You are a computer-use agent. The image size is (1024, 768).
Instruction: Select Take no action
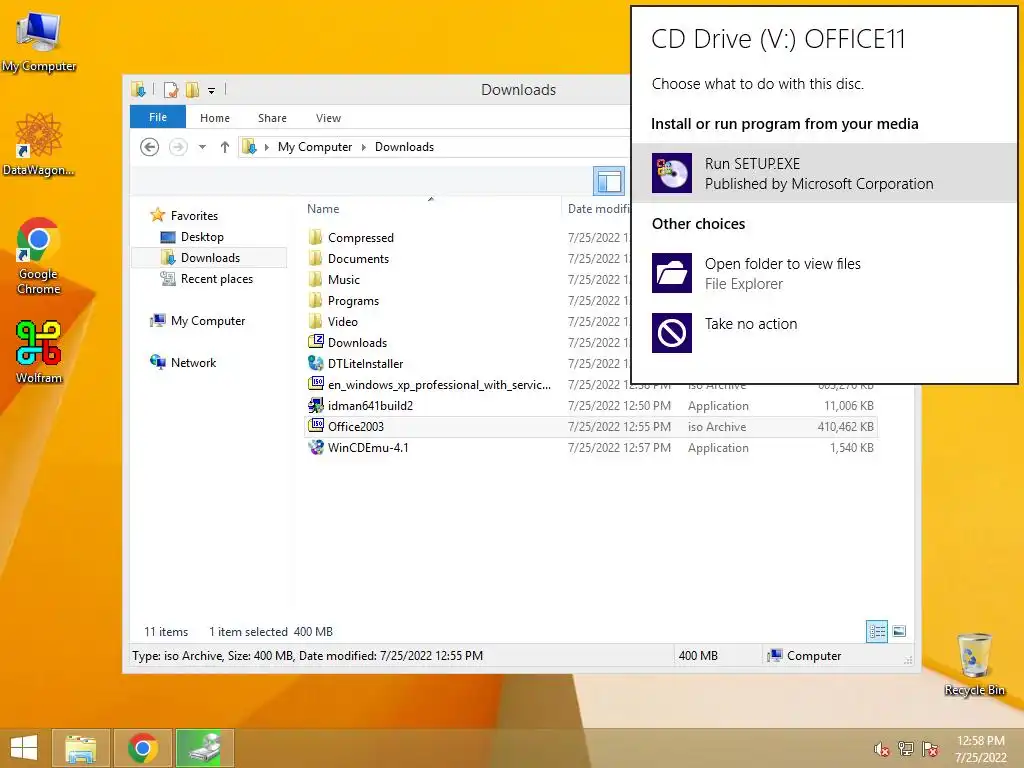(x=824, y=332)
